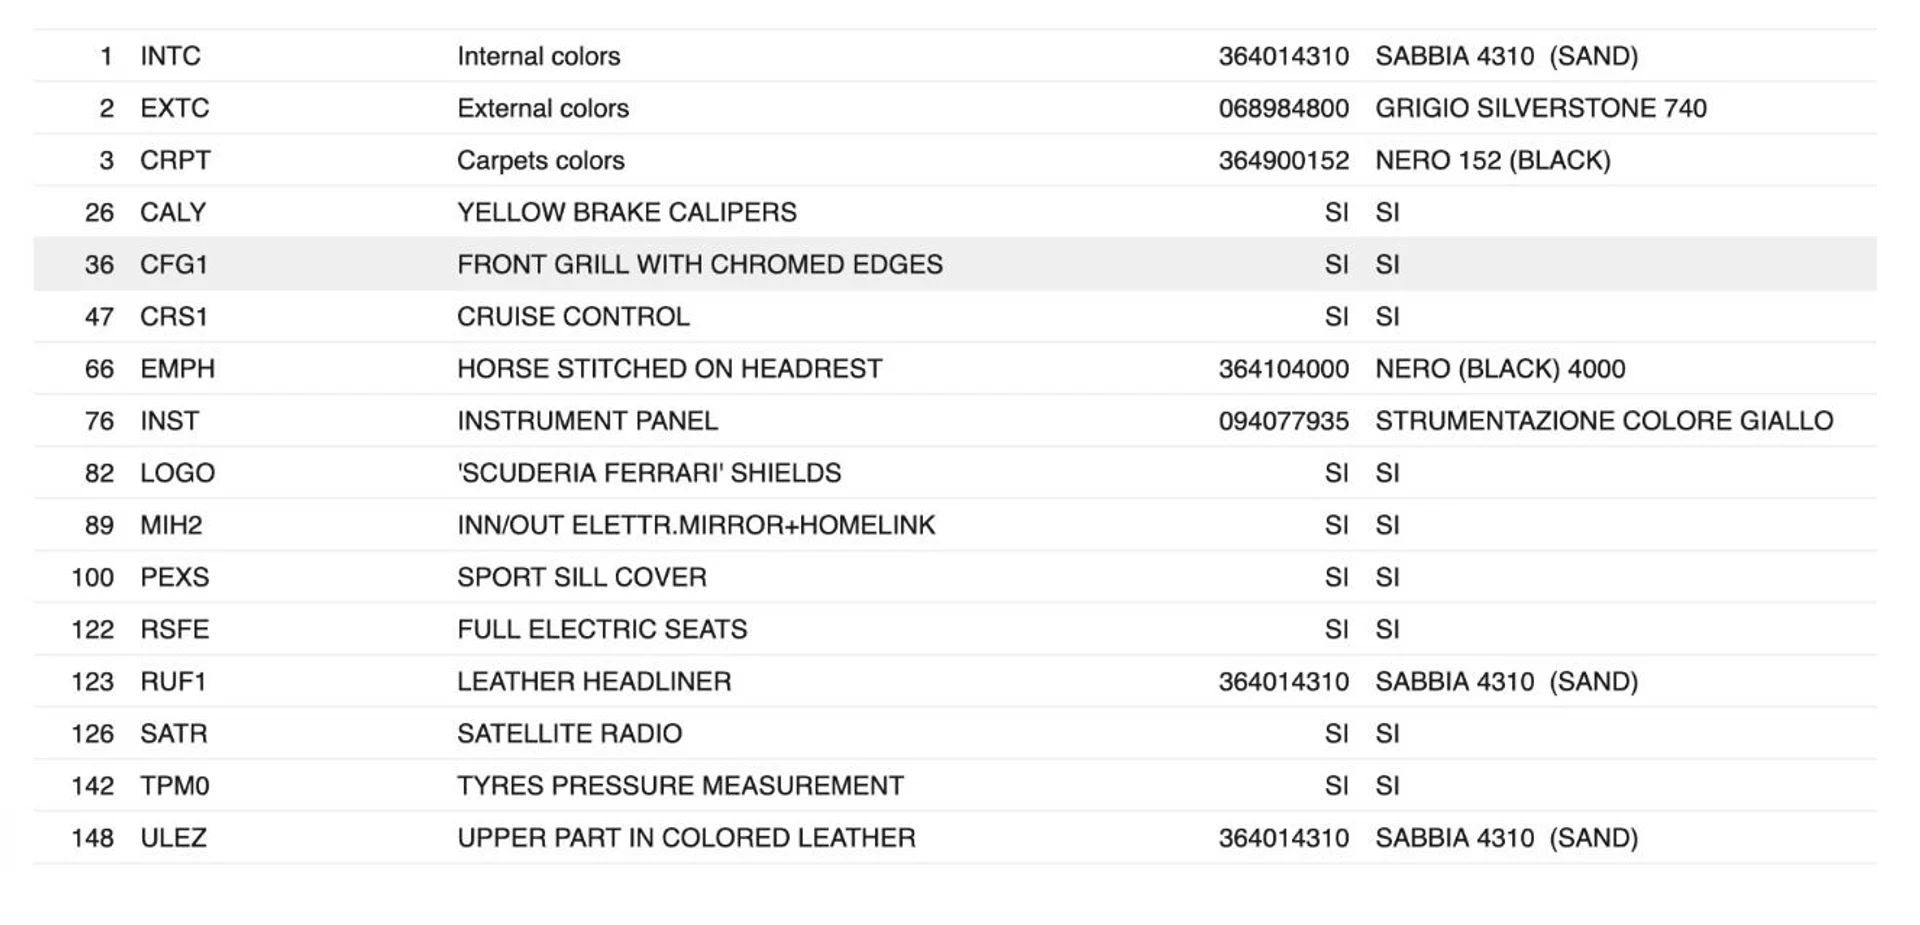The image size is (1920, 925).
Task: Click the FULL ELECTRIC SEATS row
Action: pyautogui.click(x=955, y=628)
